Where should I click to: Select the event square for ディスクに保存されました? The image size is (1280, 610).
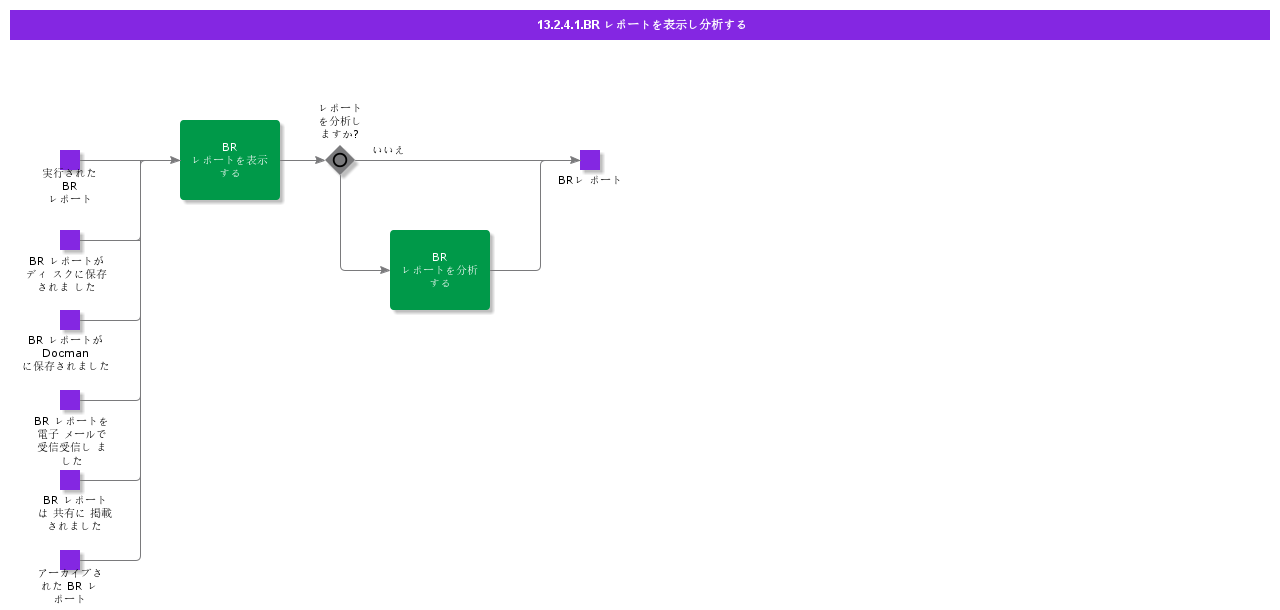[70, 240]
